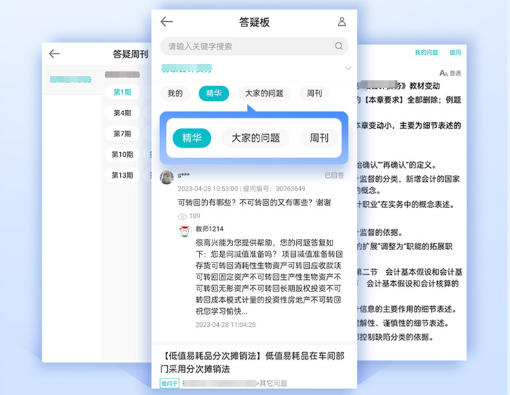Select 第4期 in the 答疑周刊 window
This screenshot has width=510, height=395.
pos(122,113)
